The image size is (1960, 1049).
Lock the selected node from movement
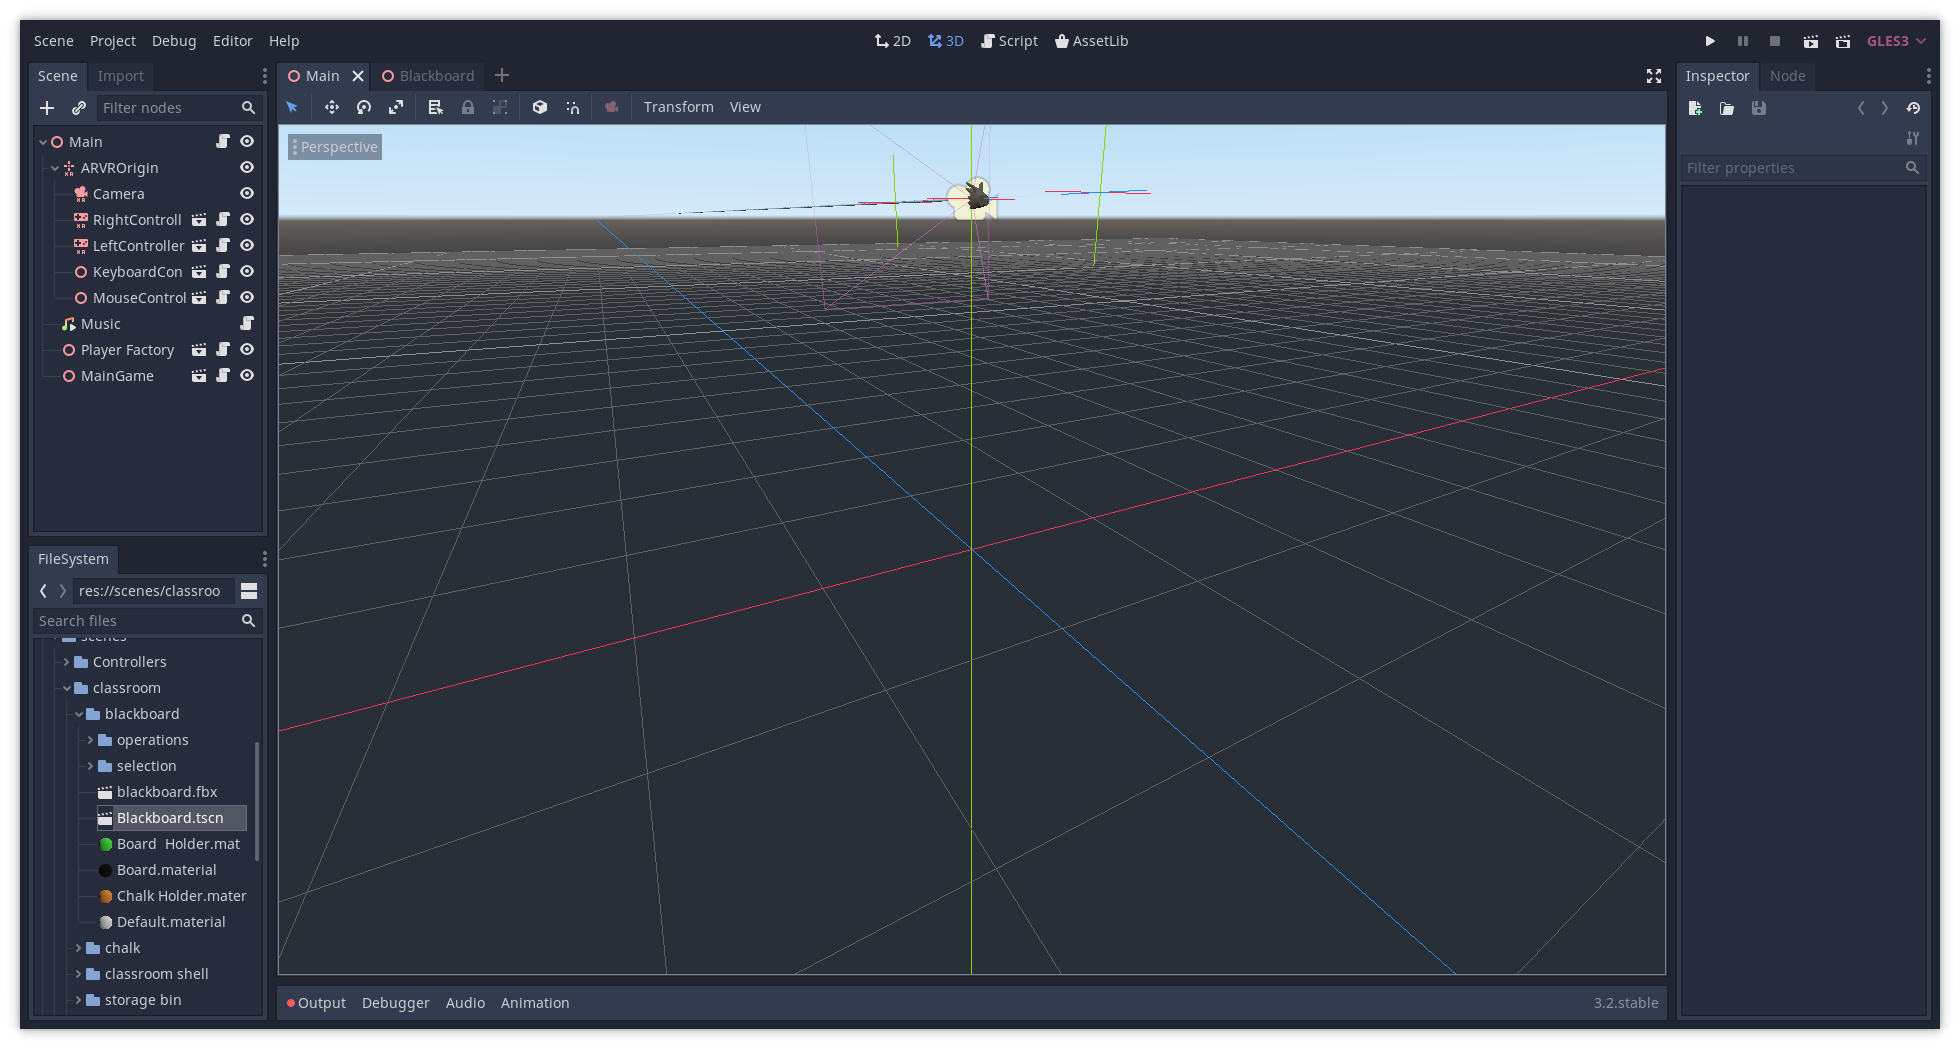point(468,107)
